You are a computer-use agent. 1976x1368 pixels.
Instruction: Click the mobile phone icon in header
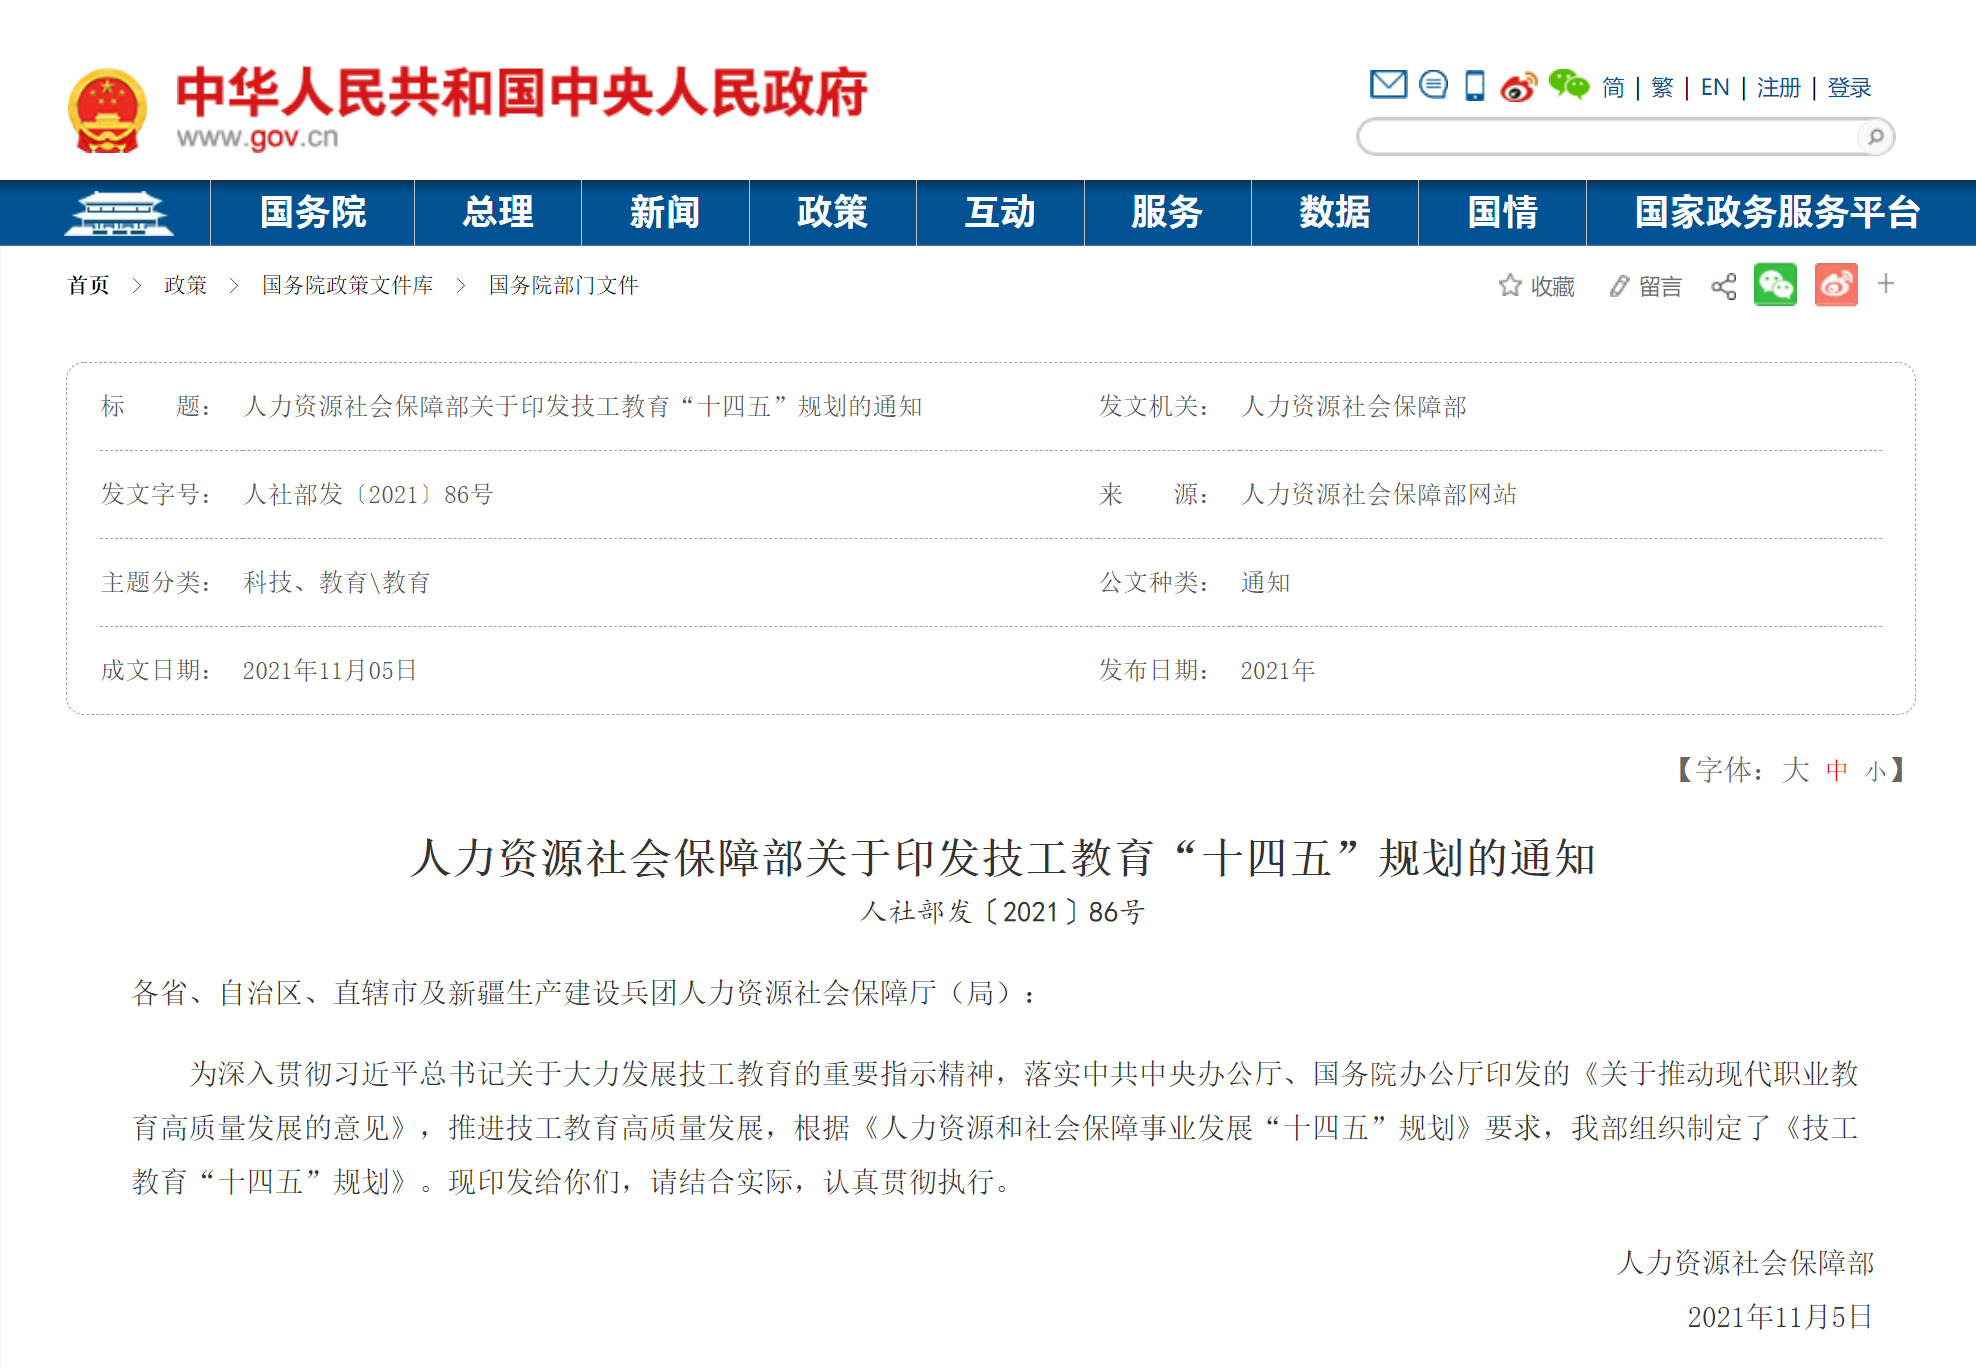[x=1474, y=86]
